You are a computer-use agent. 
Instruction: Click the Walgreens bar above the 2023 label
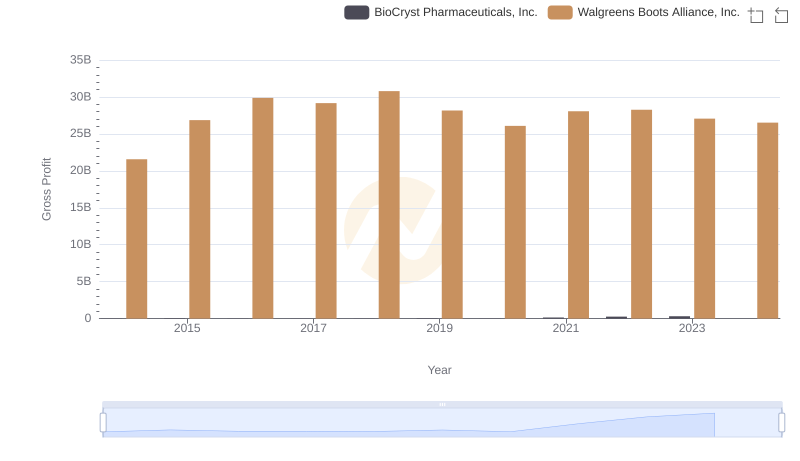pyautogui.click(x=704, y=218)
